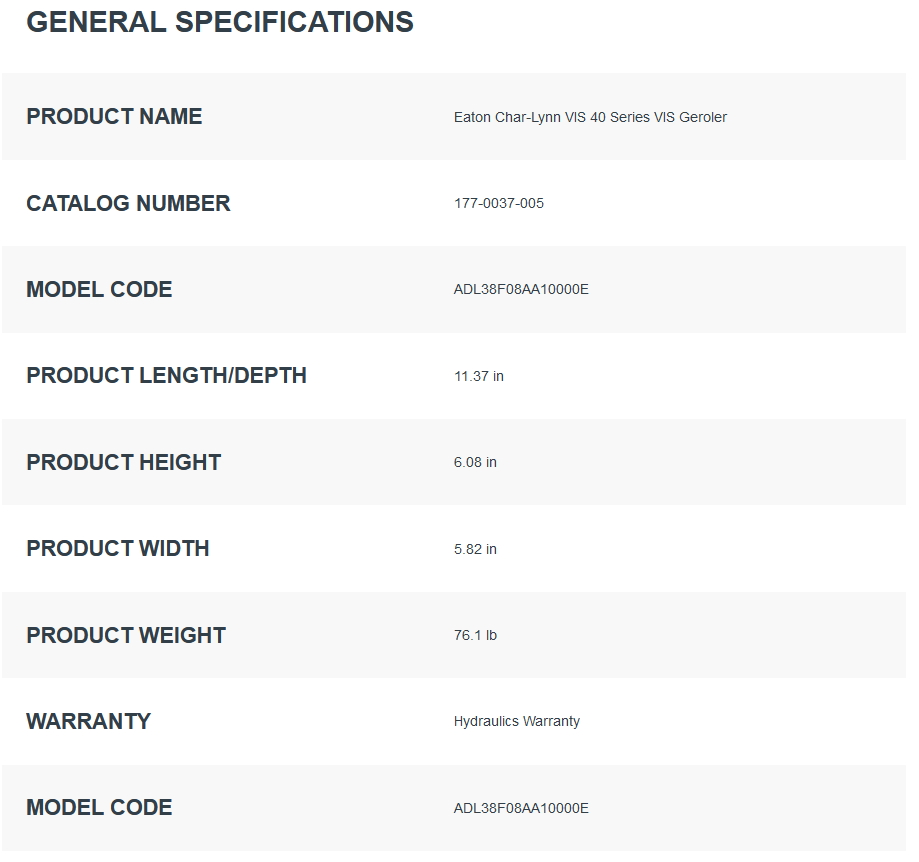This screenshot has height=862, width=919.
Task: Select the Product Height label
Action: click(x=124, y=462)
